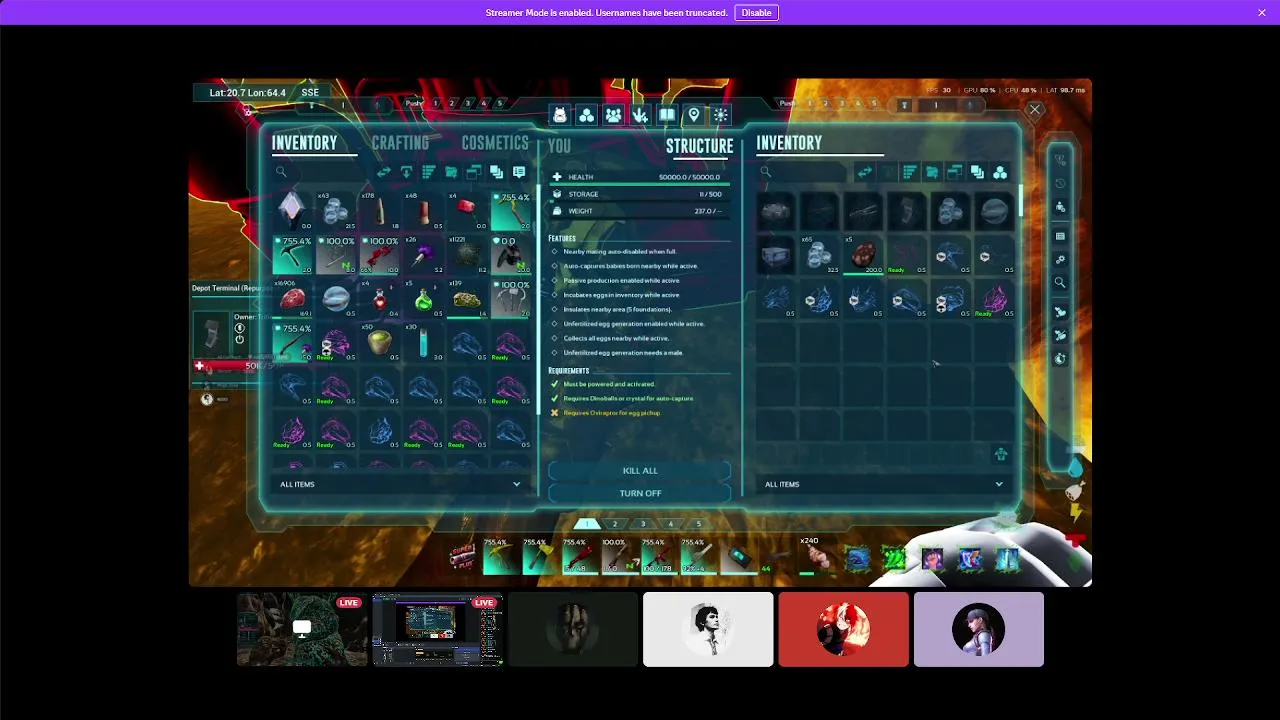
Task: Open the backpack inventory icon in top bar
Action: (560, 115)
